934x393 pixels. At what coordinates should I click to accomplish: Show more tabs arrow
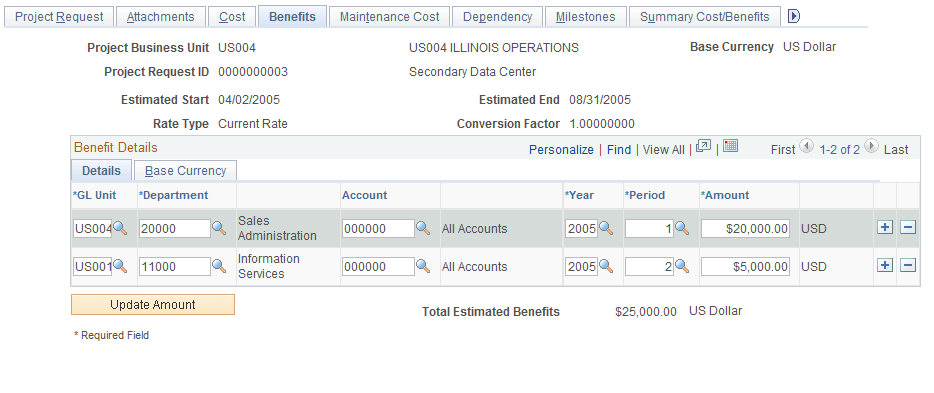[793, 16]
